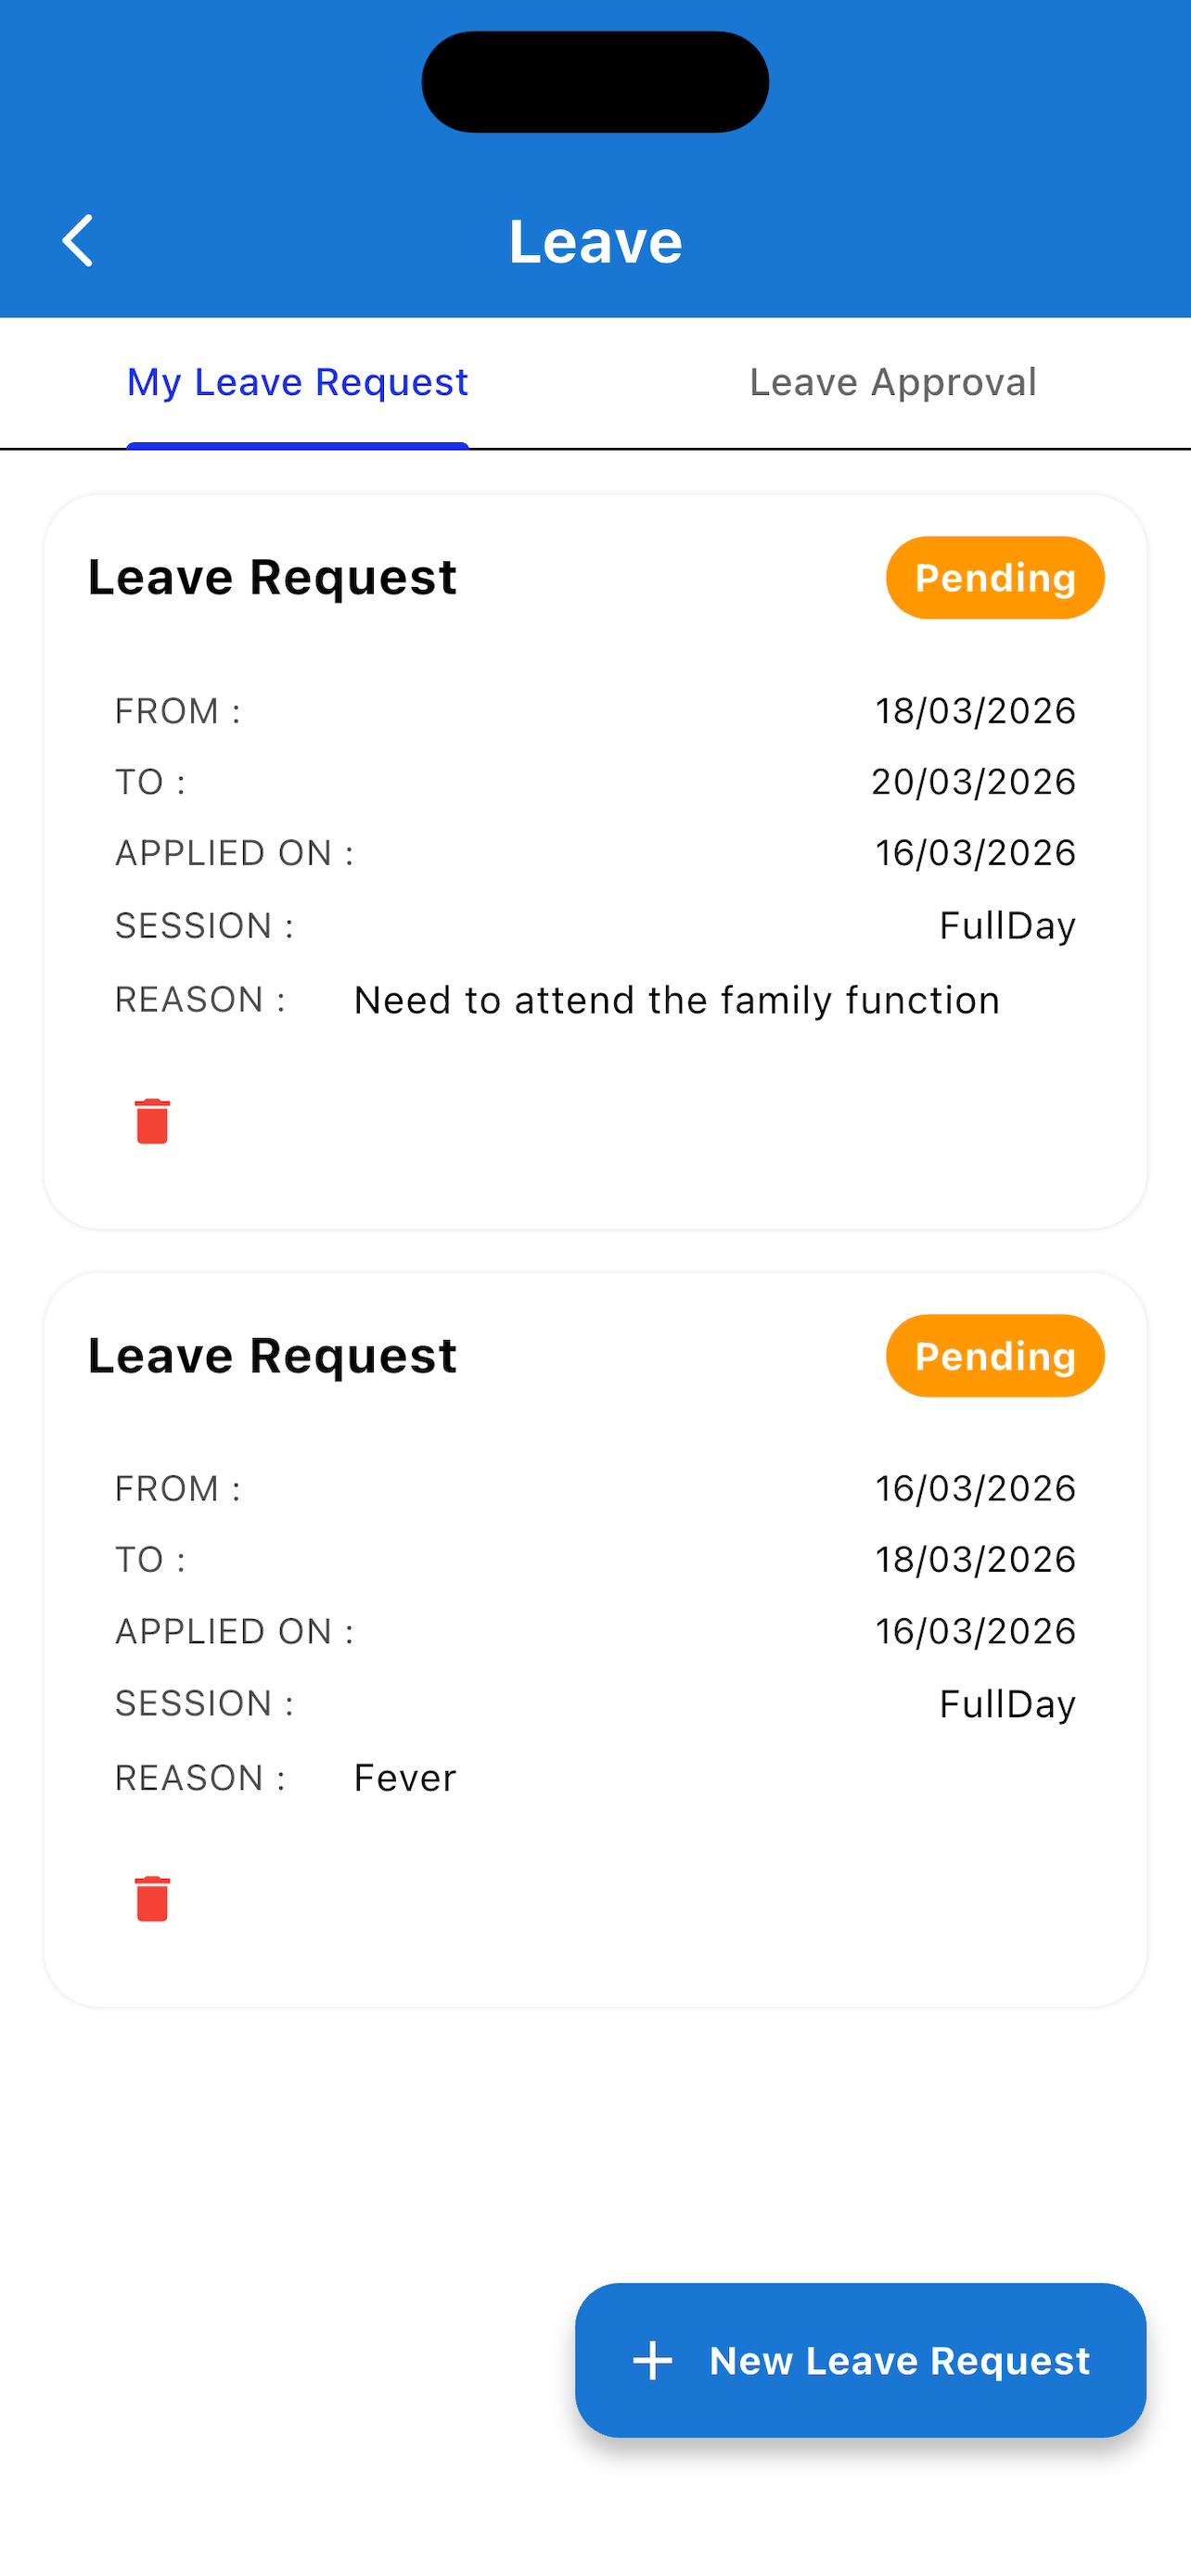Create a New Leave Request
Screen dimensions: 1191x2576
click(x=860, y=2361)
